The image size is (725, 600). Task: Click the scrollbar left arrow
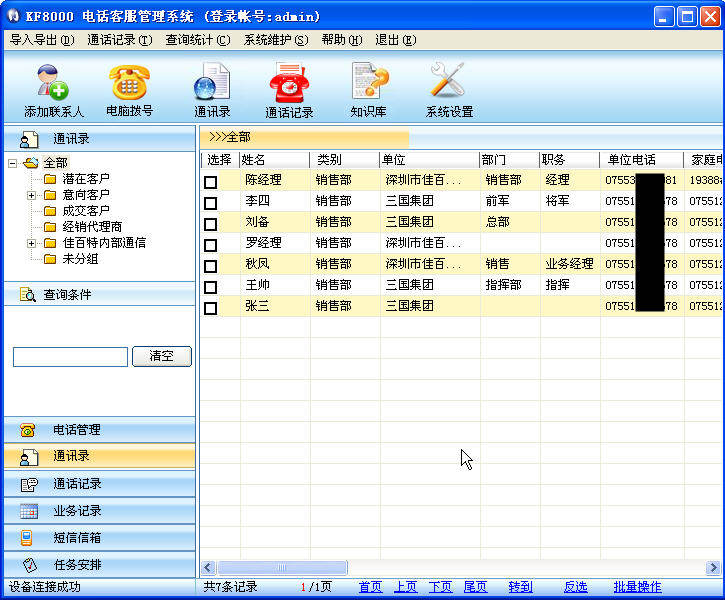[x=208, y=567]
